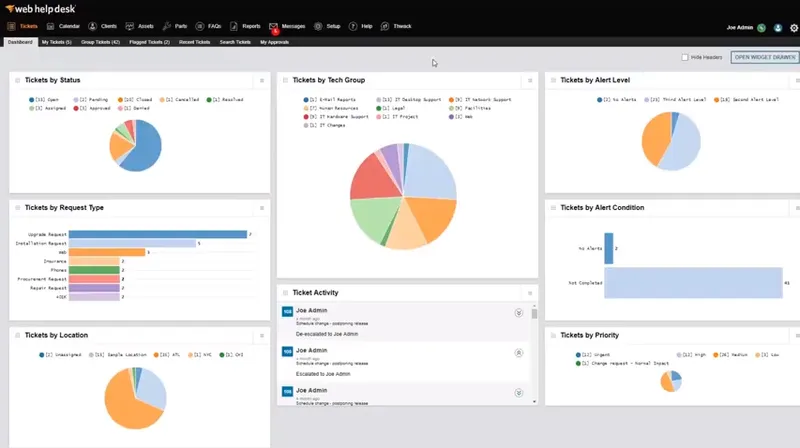Image resolution: width=800 pixels, height=448 pixels.
Task: Open the Tickets by Location widget menu
Action: click(262, 336)
